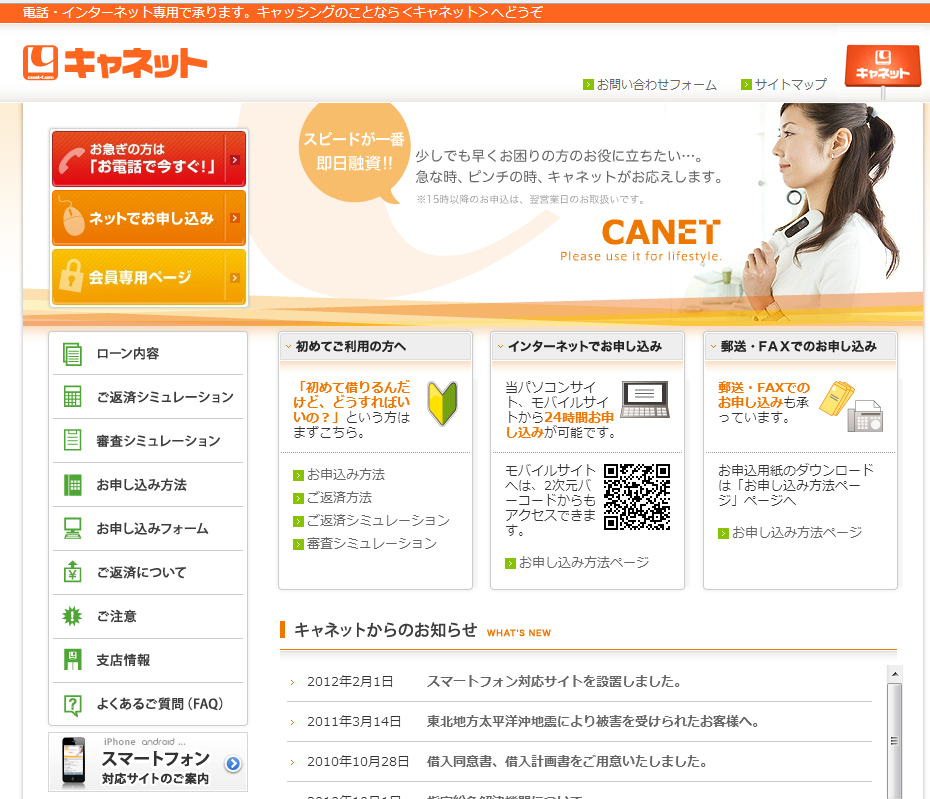Click the キャネット logo in header
Viewport: 930px width, 799px height.
pos(114,63)
